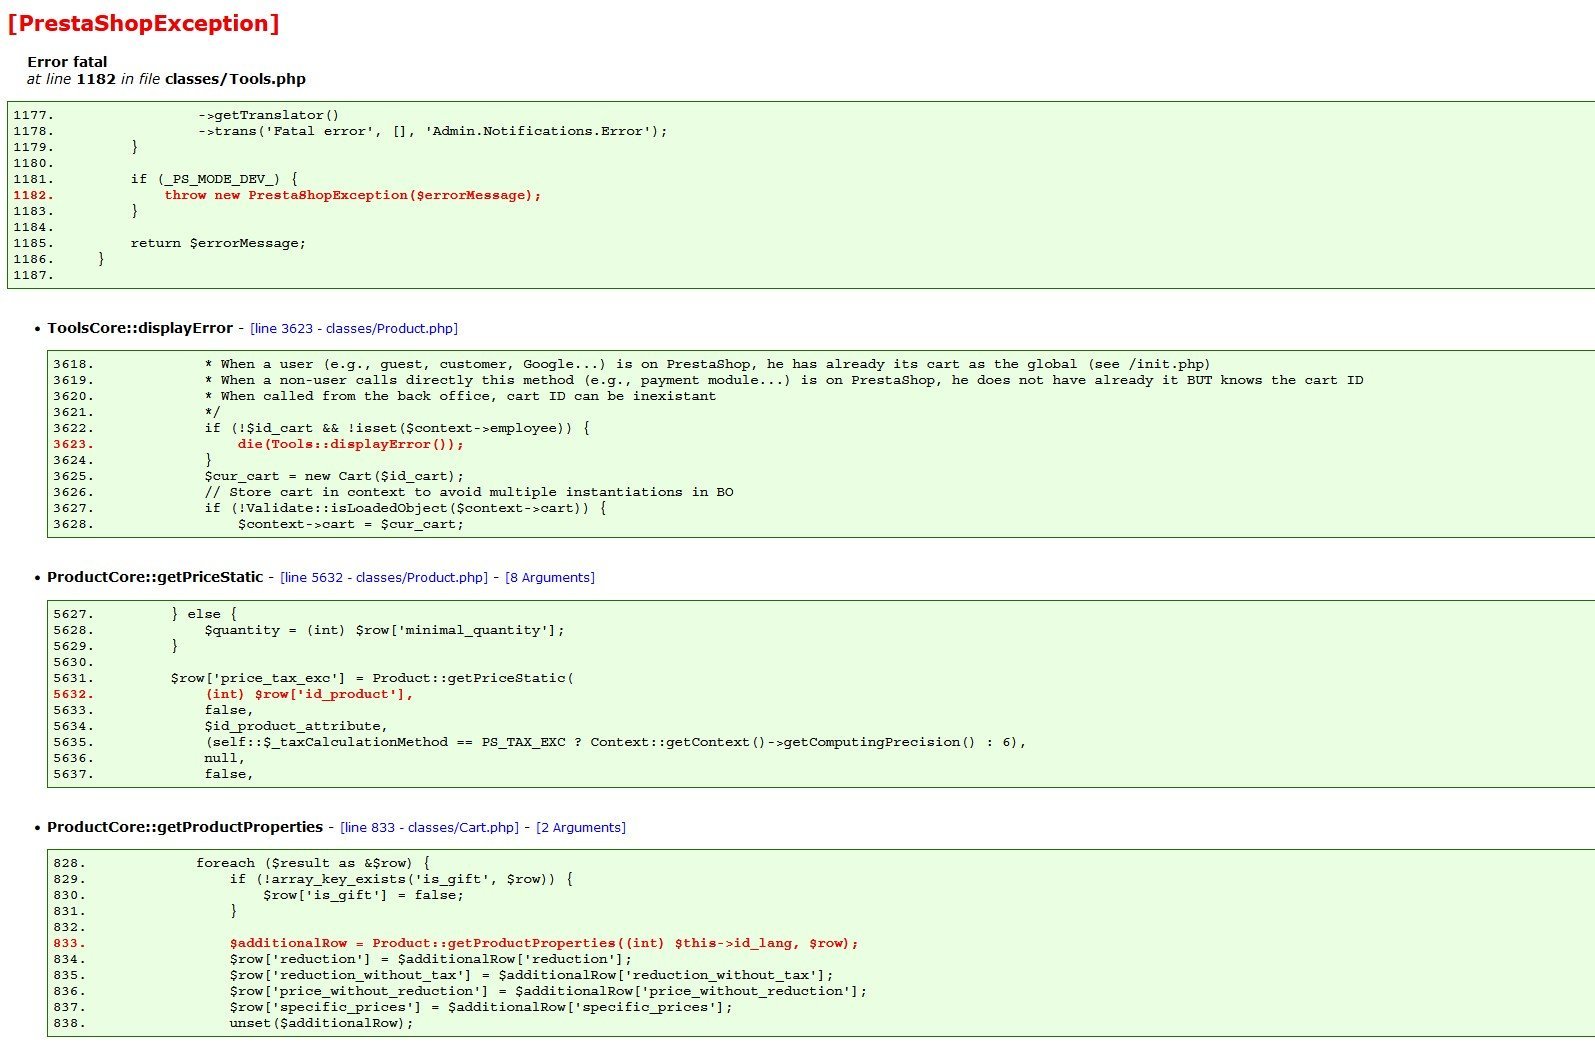Click the ->getTranslator() code line

269,115
